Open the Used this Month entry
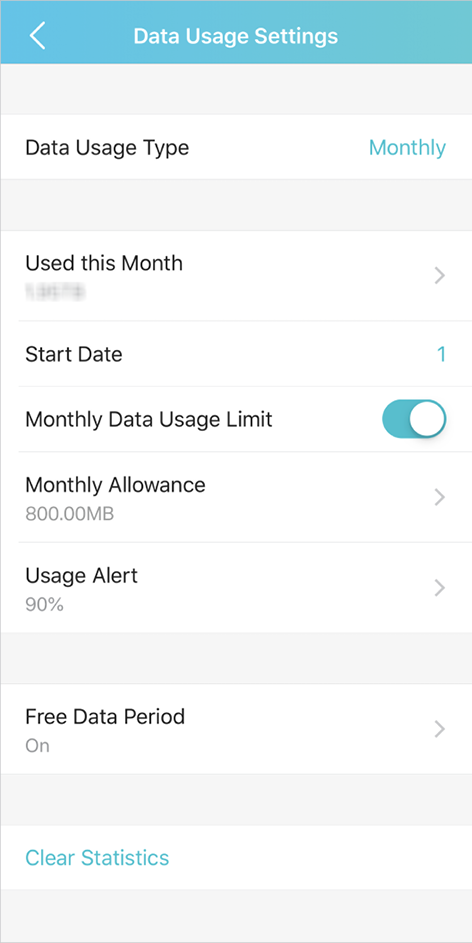 click(236, 276)
